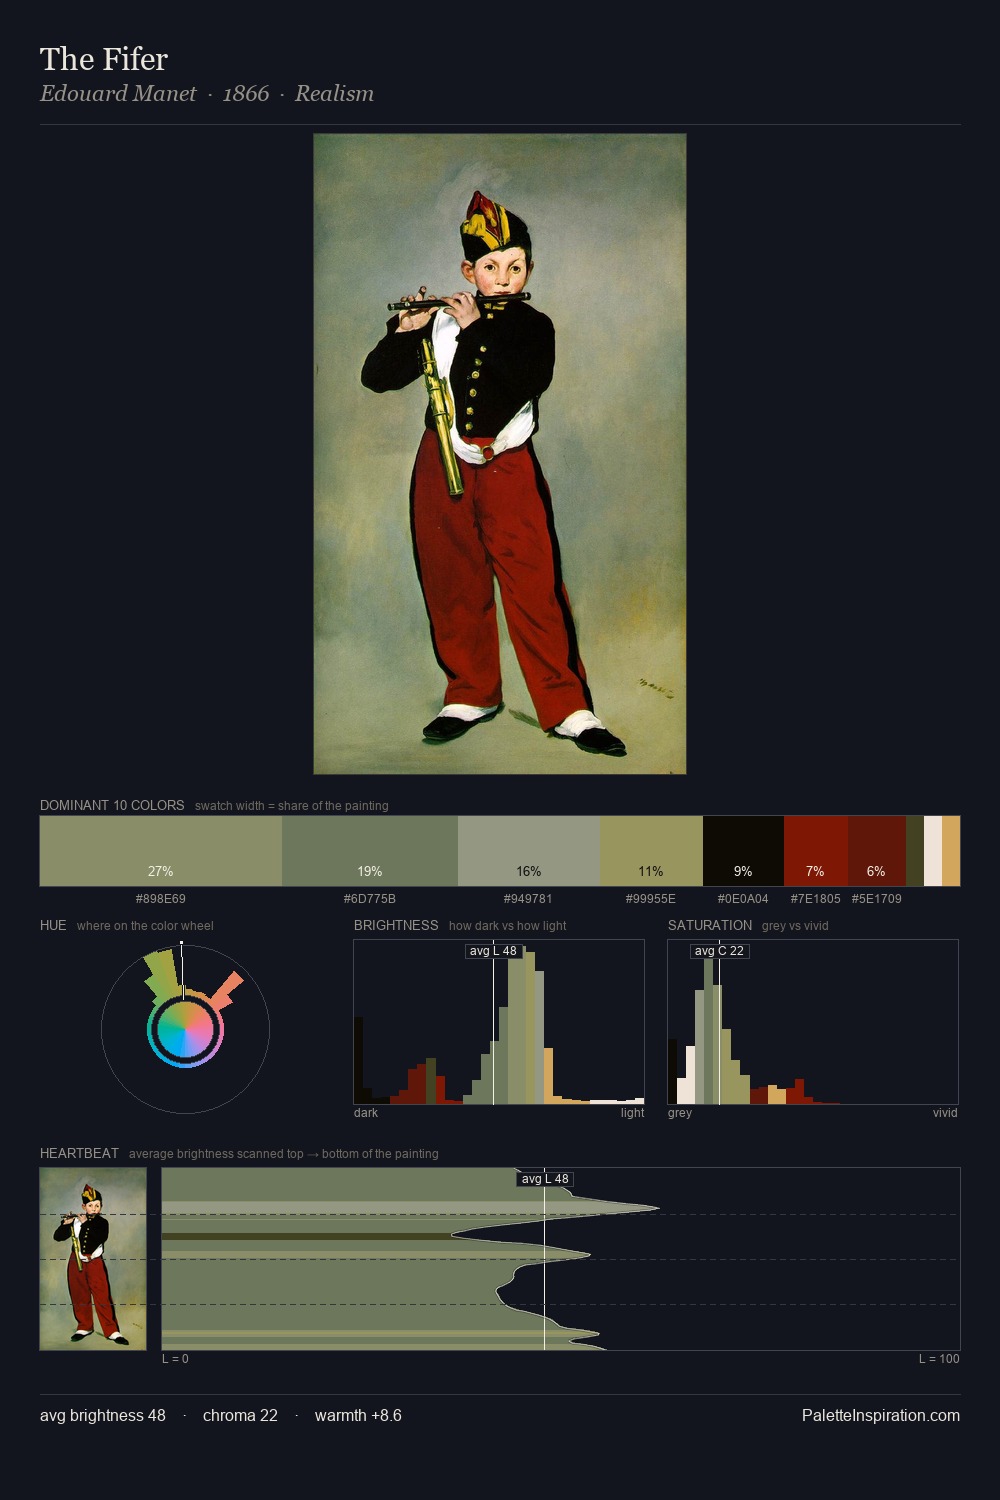Viewport: 1000px width, 1500px height.
Task: Select the 19% swatch #6D775B
Action: (370, 851)
